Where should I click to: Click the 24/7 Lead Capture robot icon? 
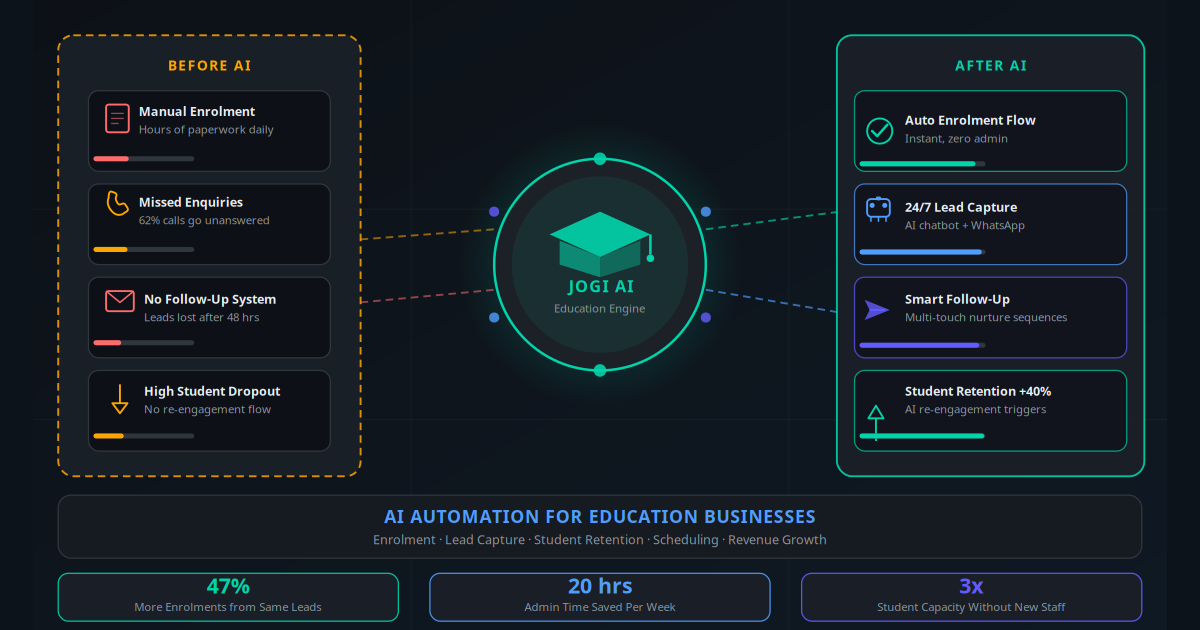click(x=878, y=208)
